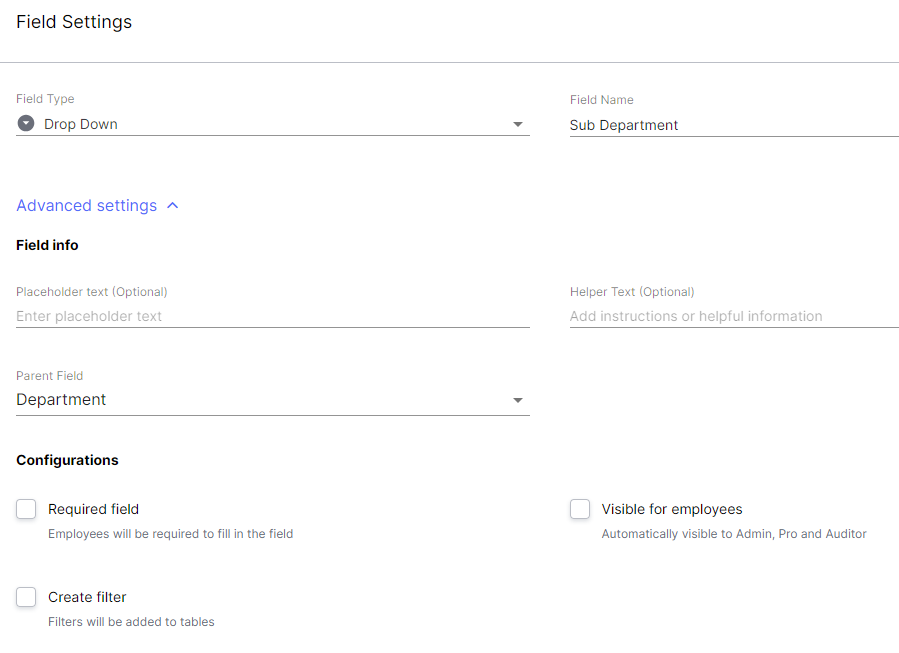The width and height of the screenshot is (899, 653).
Task: Tick the Create filter checkbox
Action: [26, 597]
